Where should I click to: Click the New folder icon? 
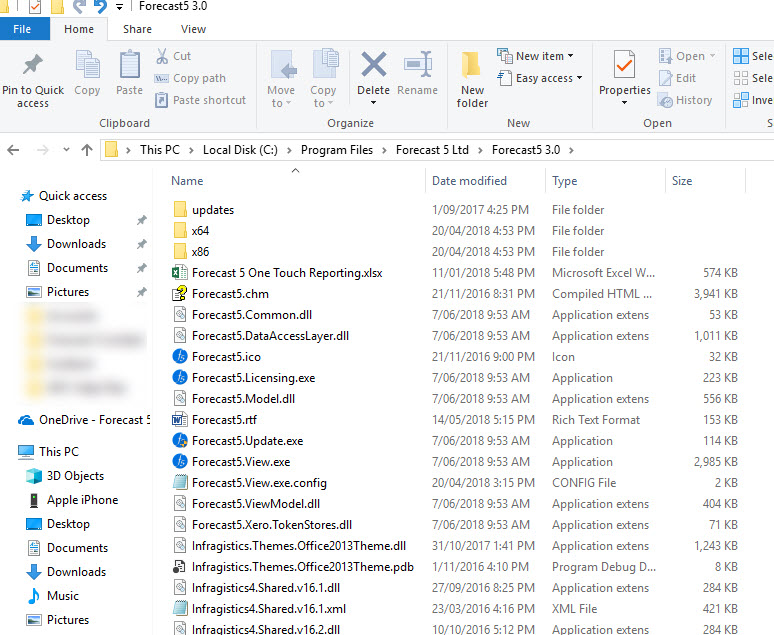click(472, 65)
